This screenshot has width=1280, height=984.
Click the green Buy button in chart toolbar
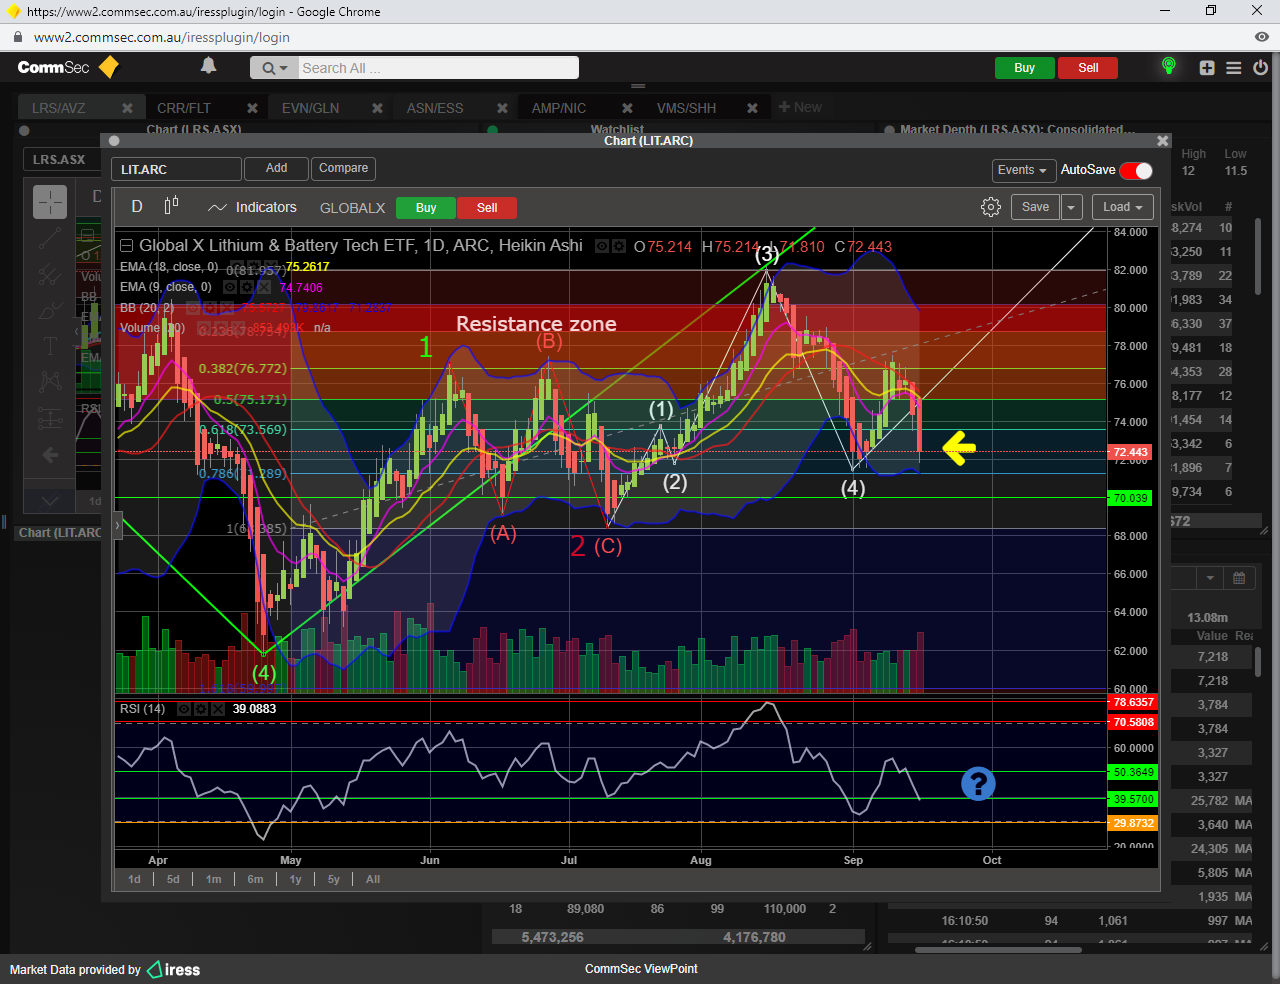(x=426, y=208)
